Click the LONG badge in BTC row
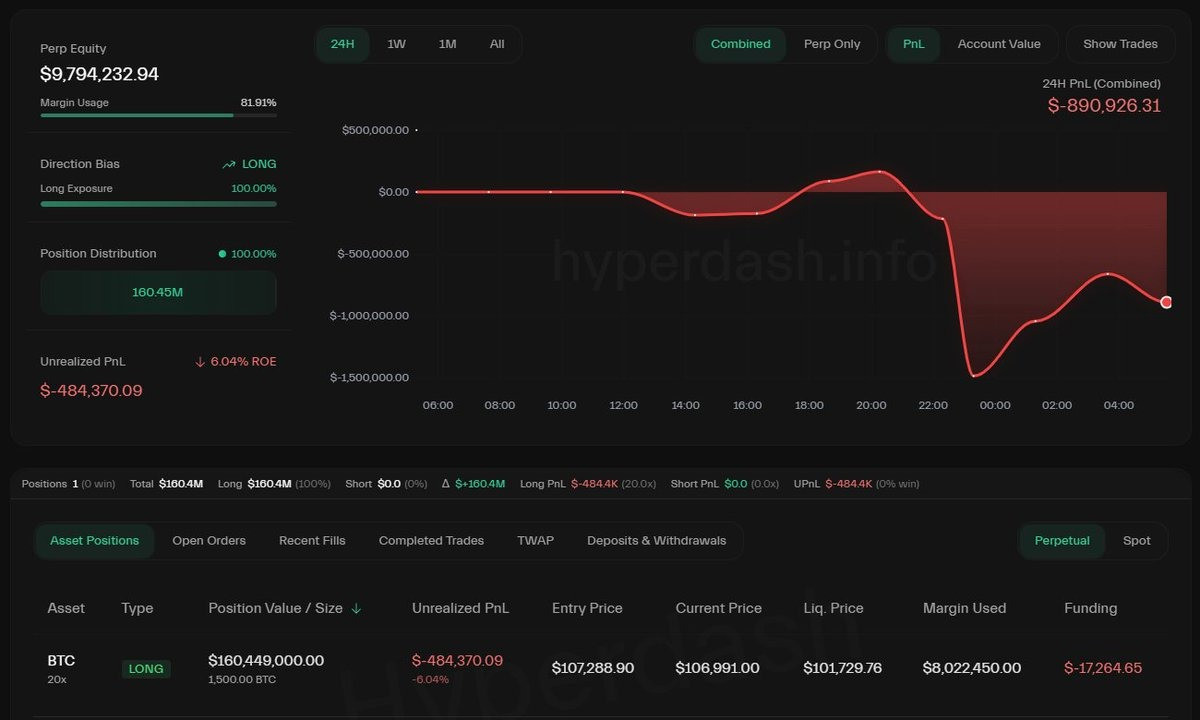1200x720 pixels. 146,669
